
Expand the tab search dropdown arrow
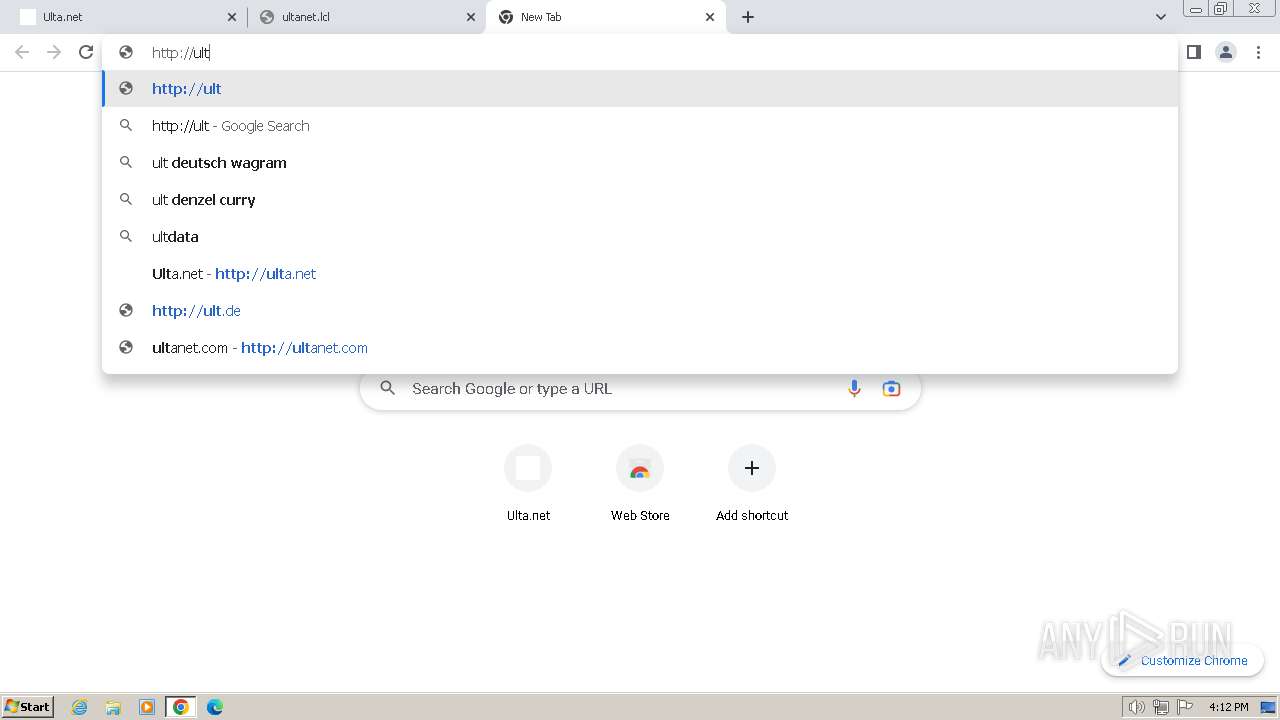(1161, 17)
